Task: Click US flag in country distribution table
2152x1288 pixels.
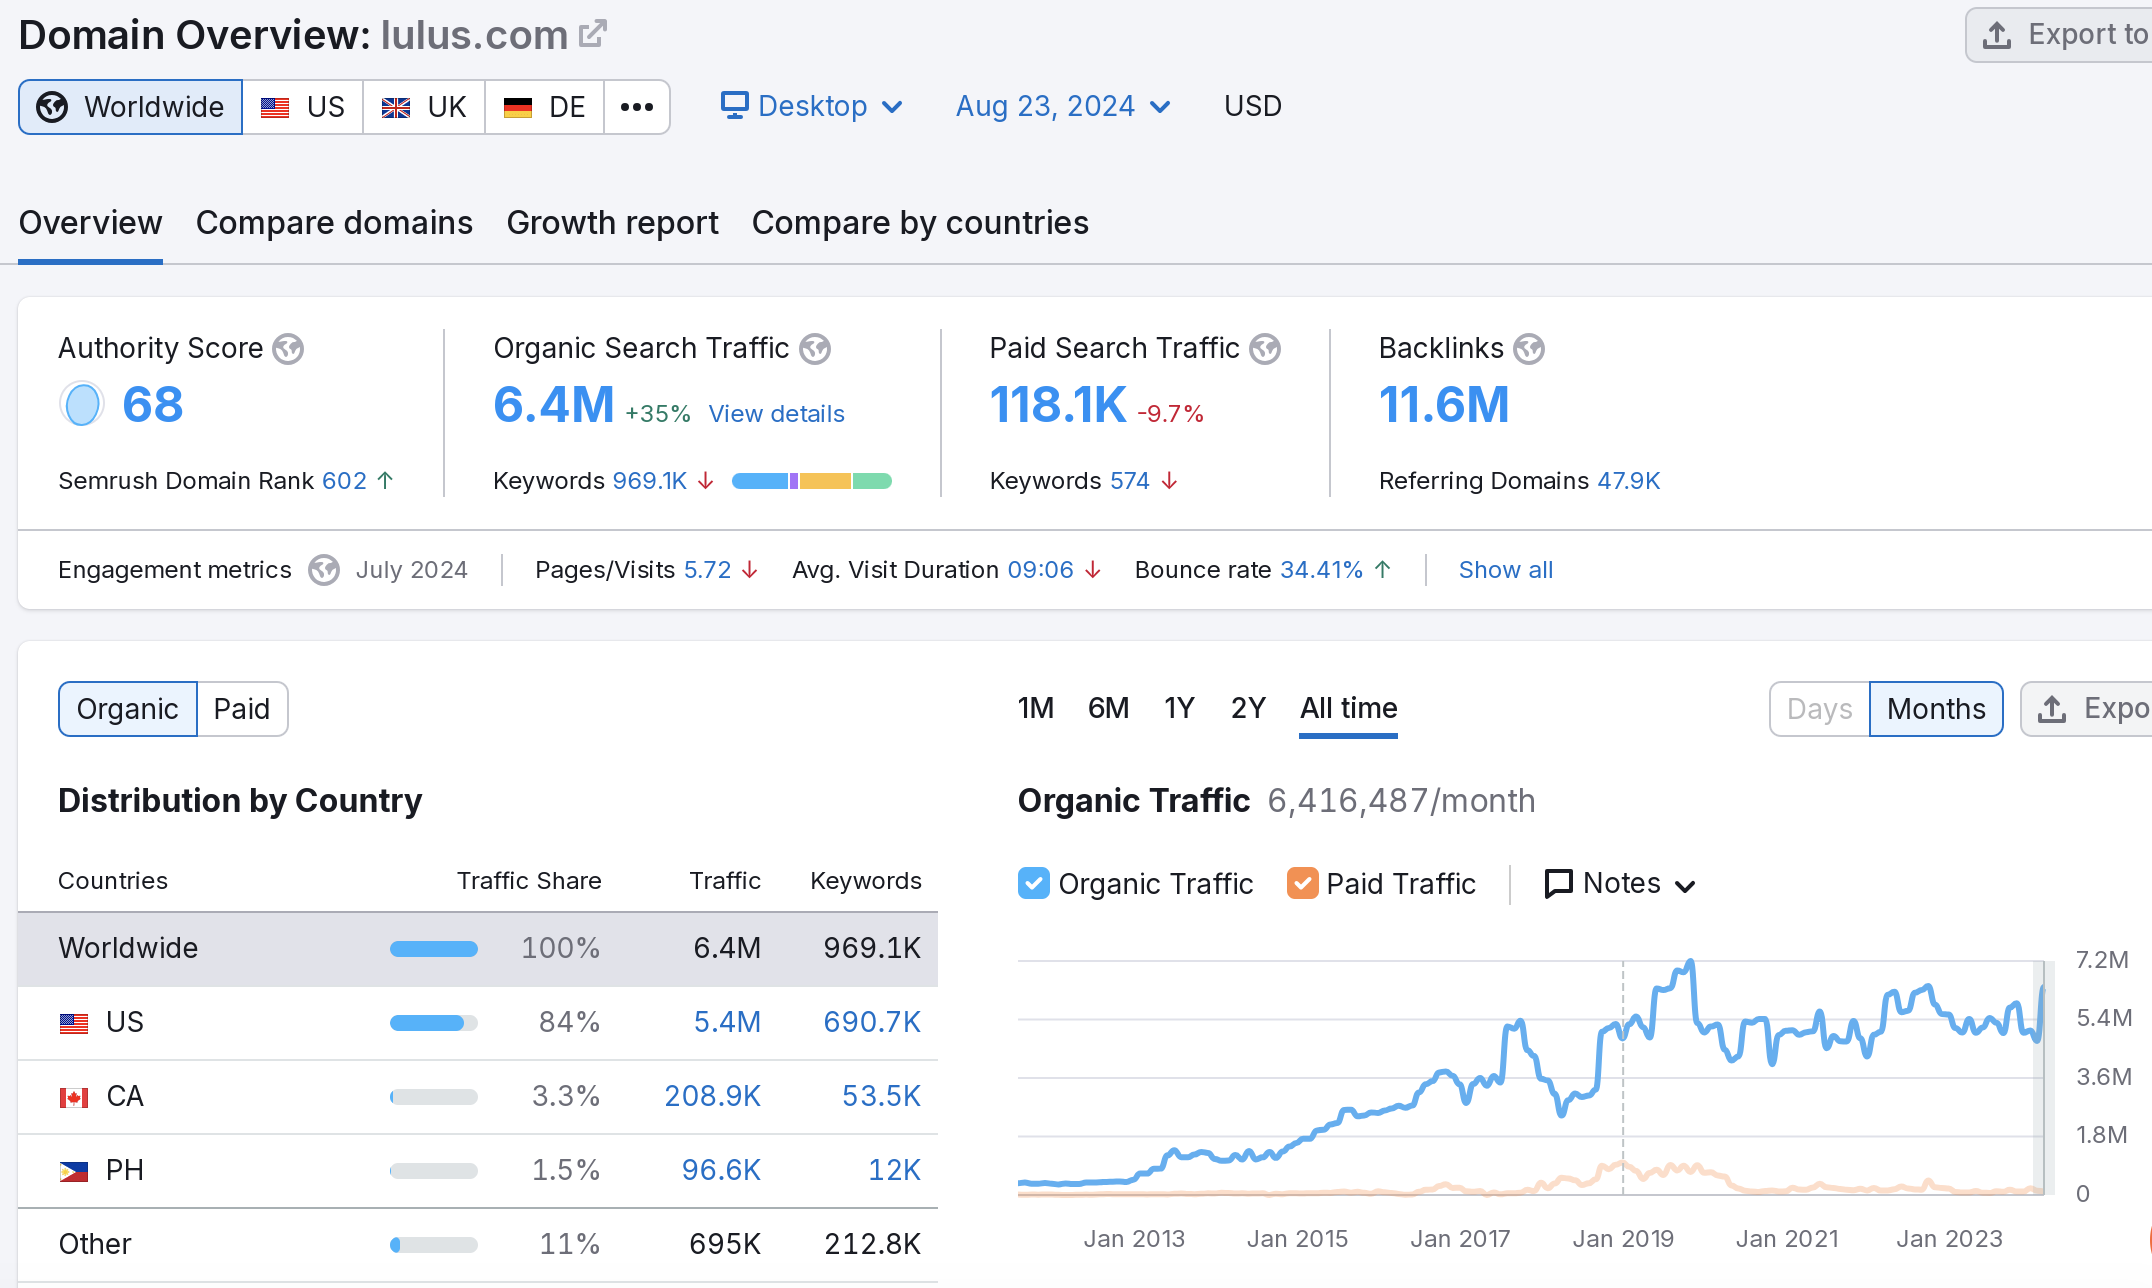Action: (74, 1023)
